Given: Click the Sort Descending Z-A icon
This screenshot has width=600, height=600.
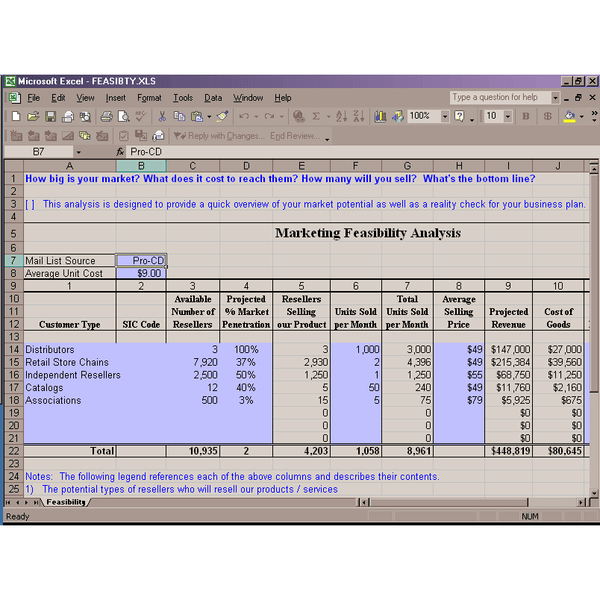Looking at the screenshot, I should click(359, 116).
